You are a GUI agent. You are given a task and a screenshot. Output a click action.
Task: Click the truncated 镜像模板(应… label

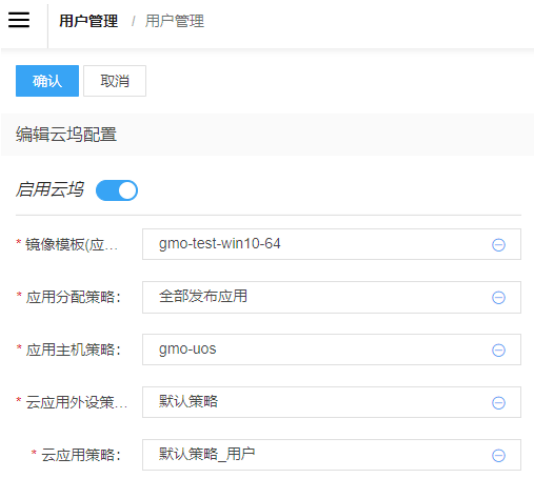[x=71, y=245]
